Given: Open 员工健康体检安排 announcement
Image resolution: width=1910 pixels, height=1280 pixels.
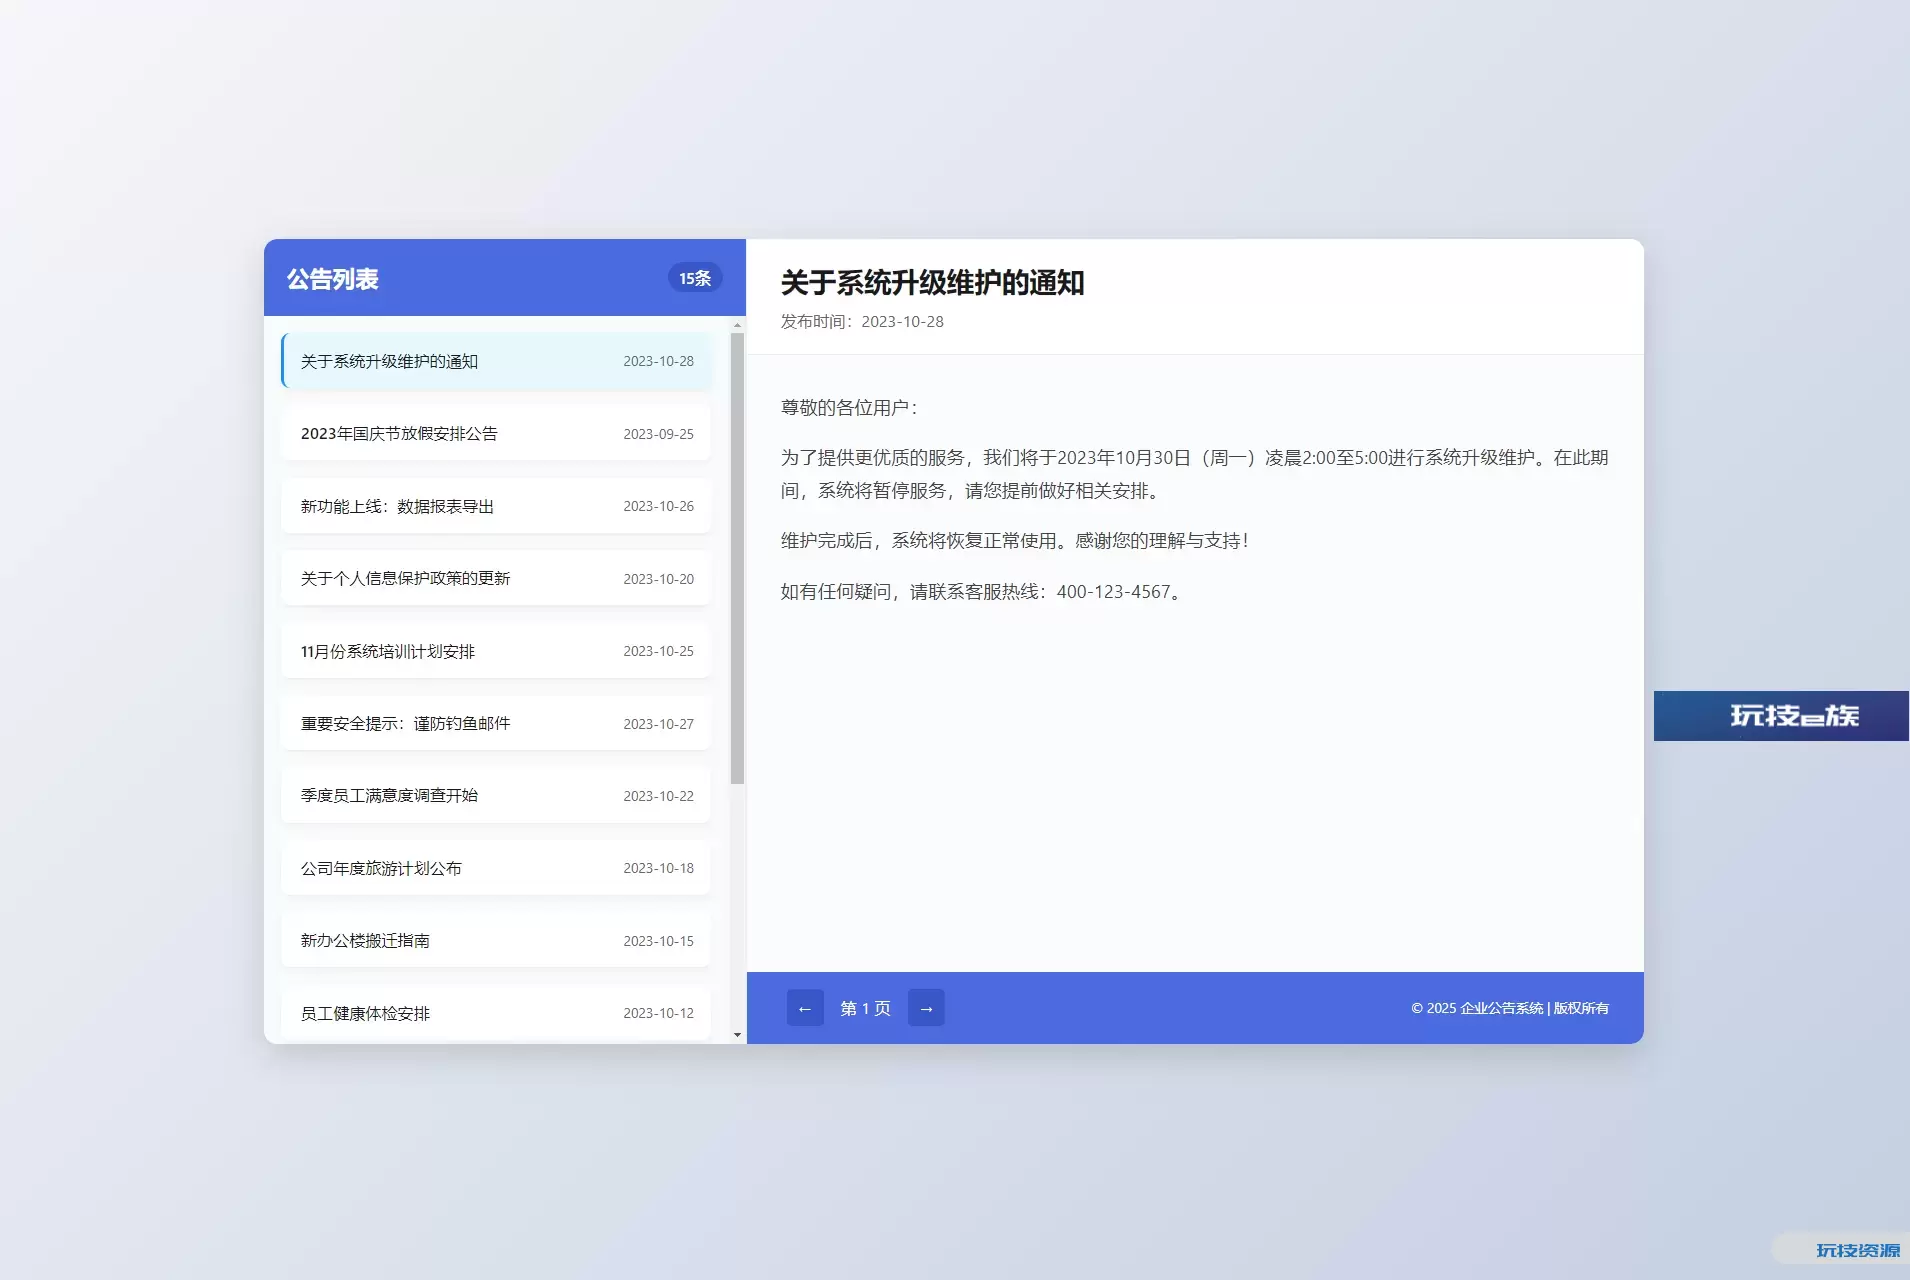Looking at the screenshot, I should (x=496, y=1013).
